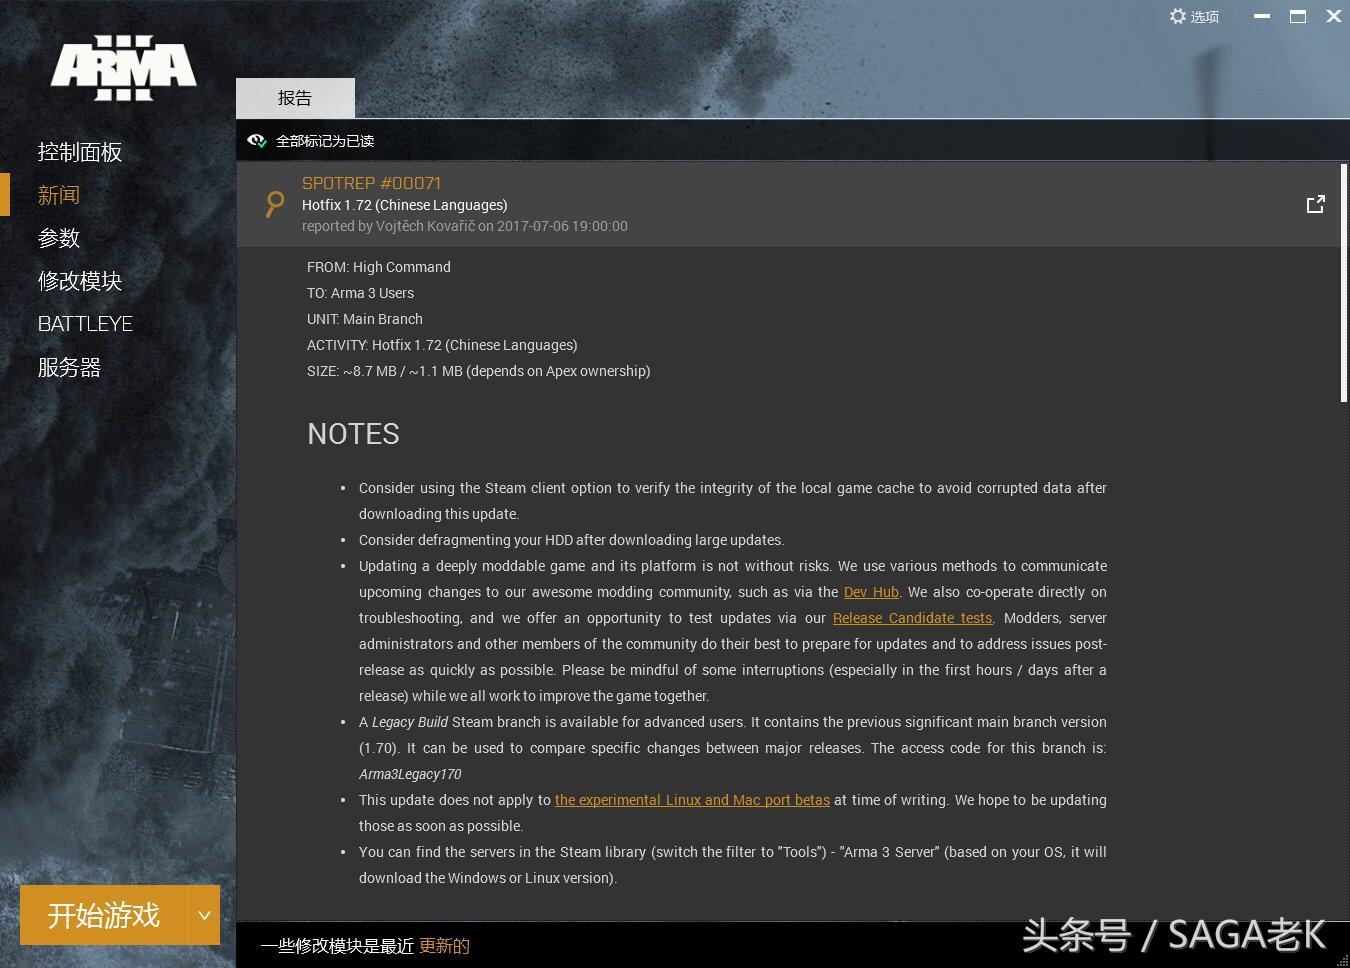
Task: Open the 修改模块 mods section
Action: tap(80, 281)
